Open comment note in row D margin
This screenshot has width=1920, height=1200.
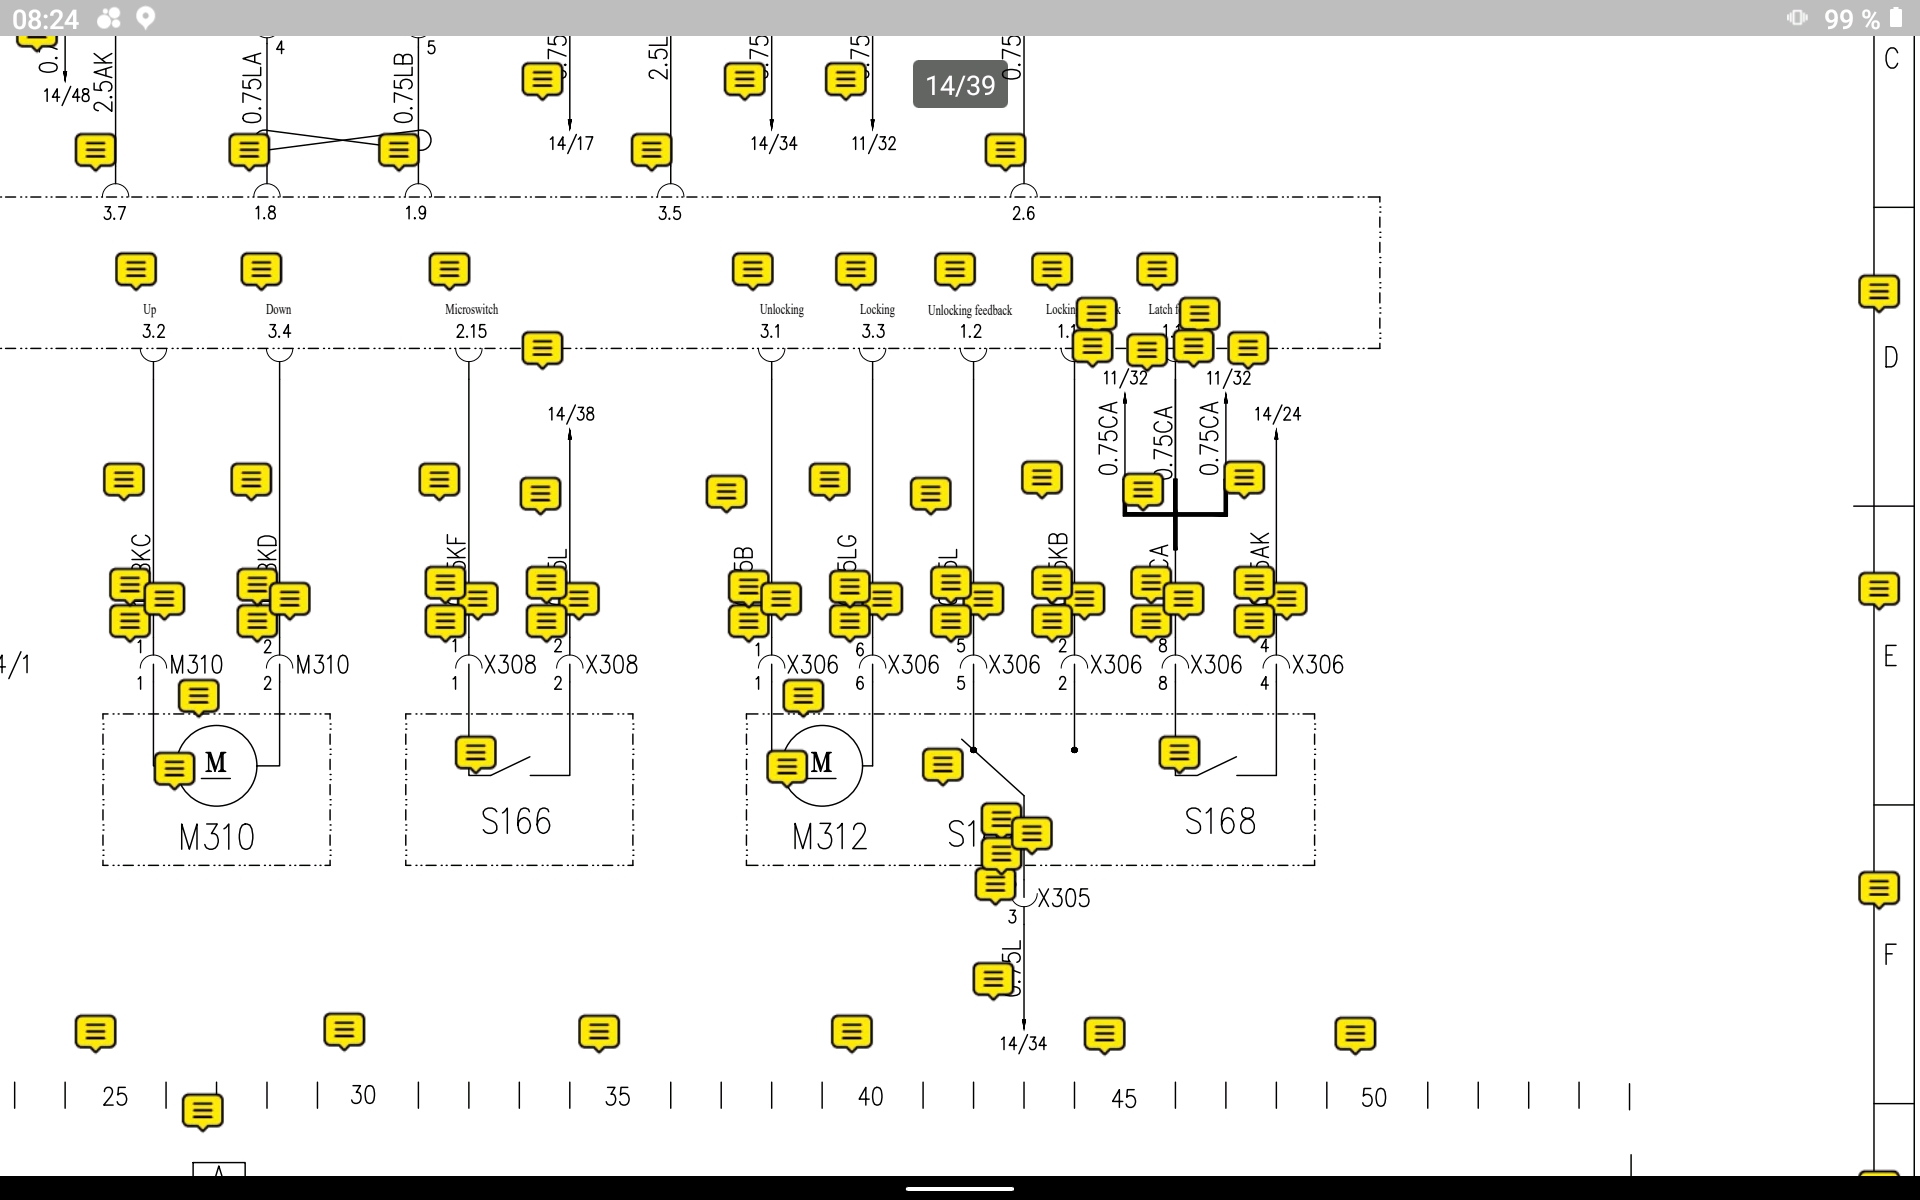pyautogui.click(x=1878, y=292)
